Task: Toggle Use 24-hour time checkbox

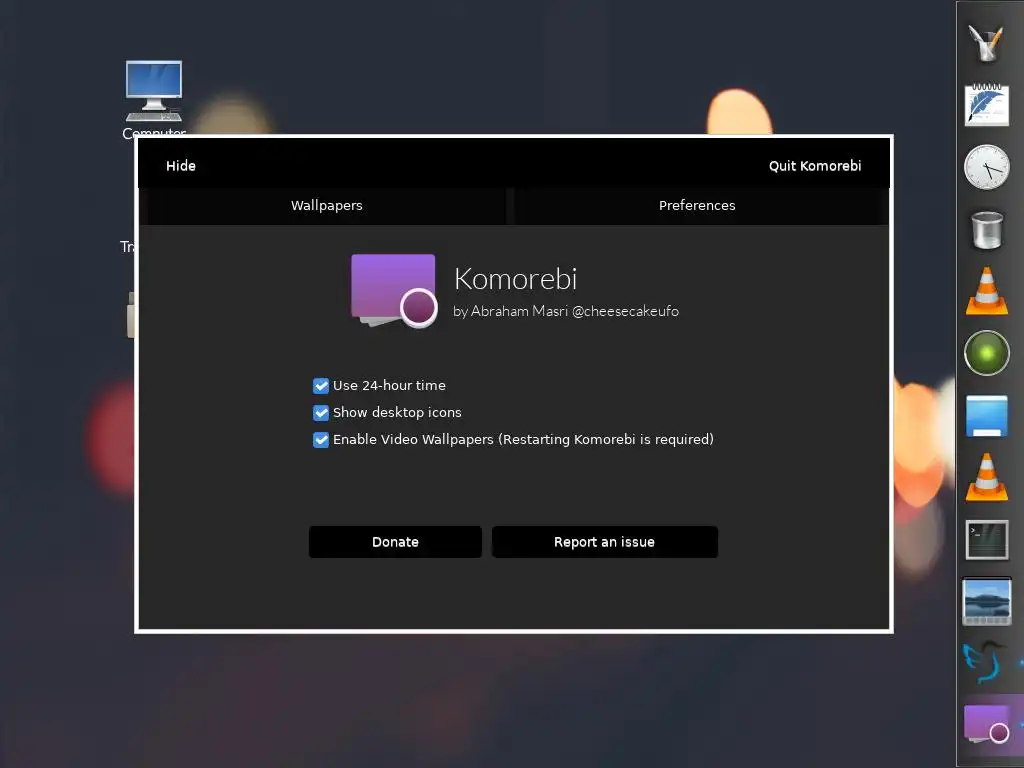Action: pyautogui.click(x=321, y=386)
